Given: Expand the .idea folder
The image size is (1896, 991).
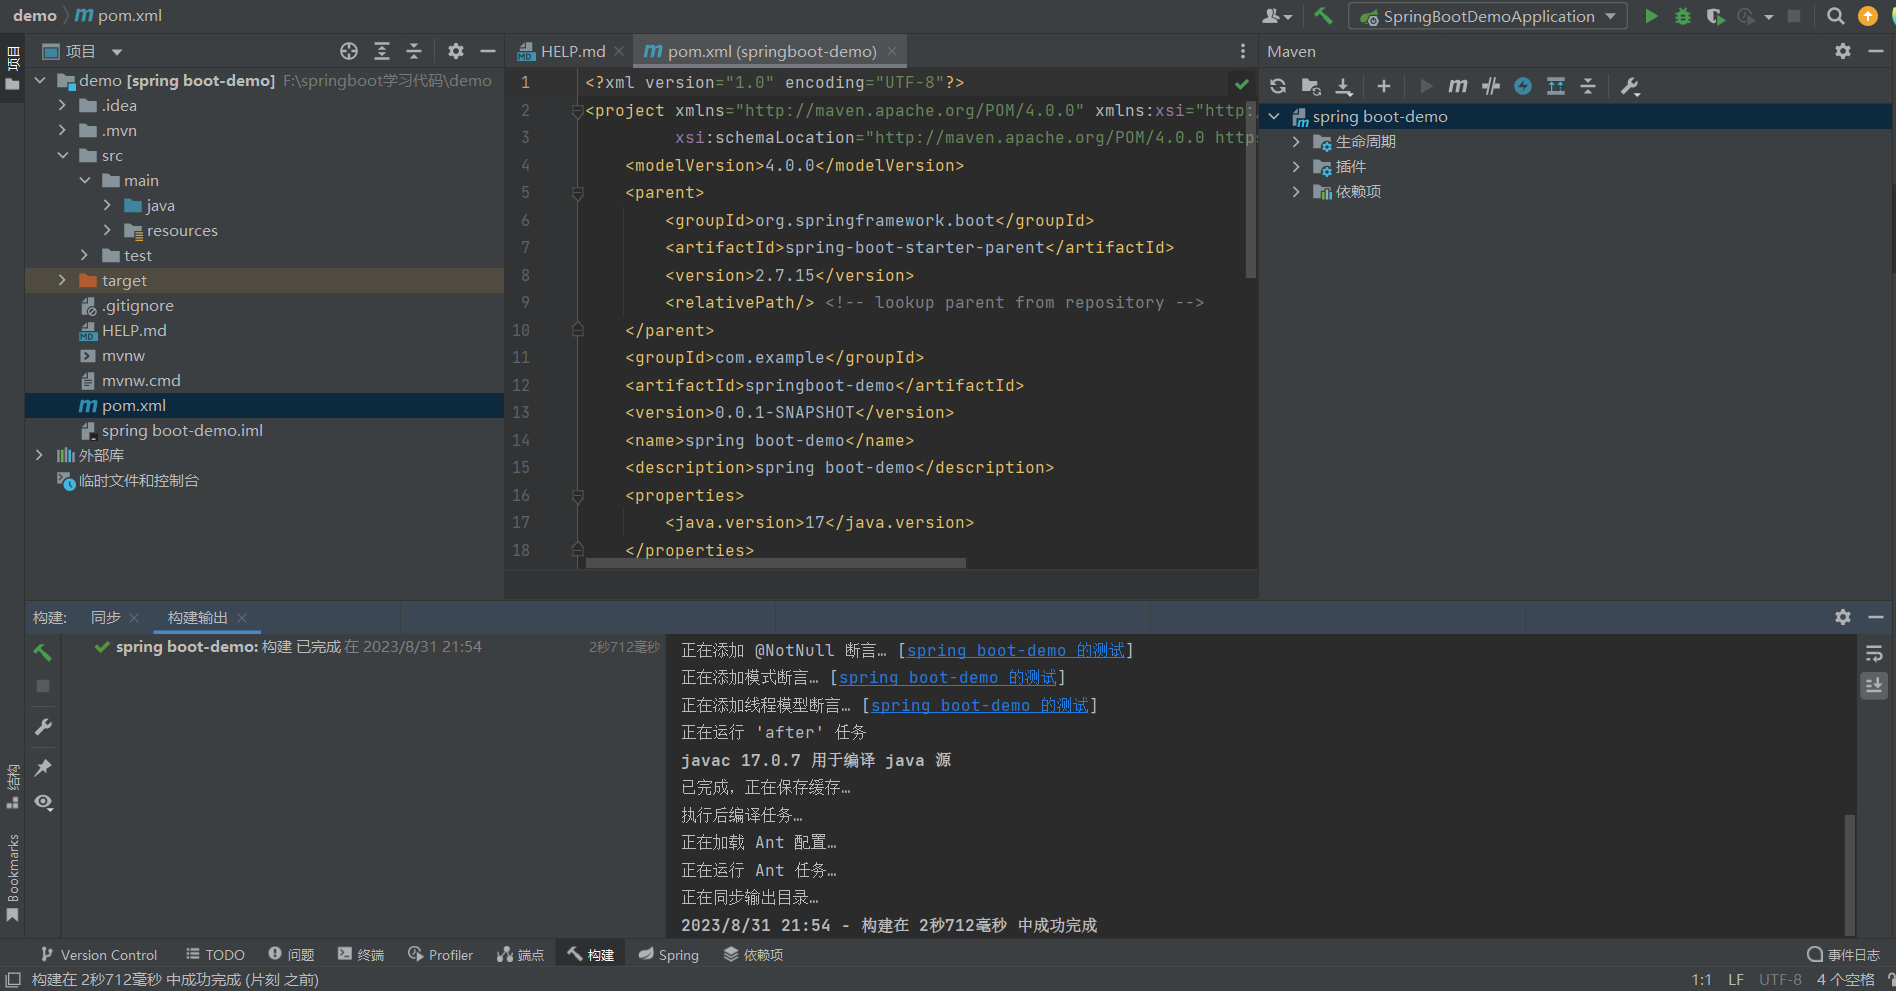Looking at the screenshot, I should click(62, 105).
